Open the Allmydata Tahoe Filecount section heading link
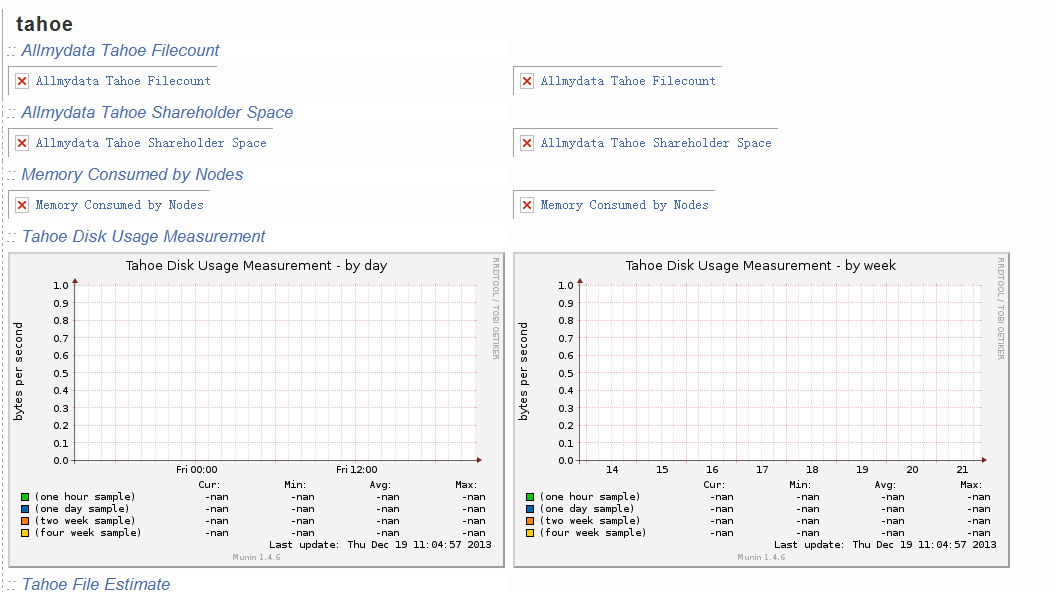This screenshot has height=592, width=1056. 120,51
